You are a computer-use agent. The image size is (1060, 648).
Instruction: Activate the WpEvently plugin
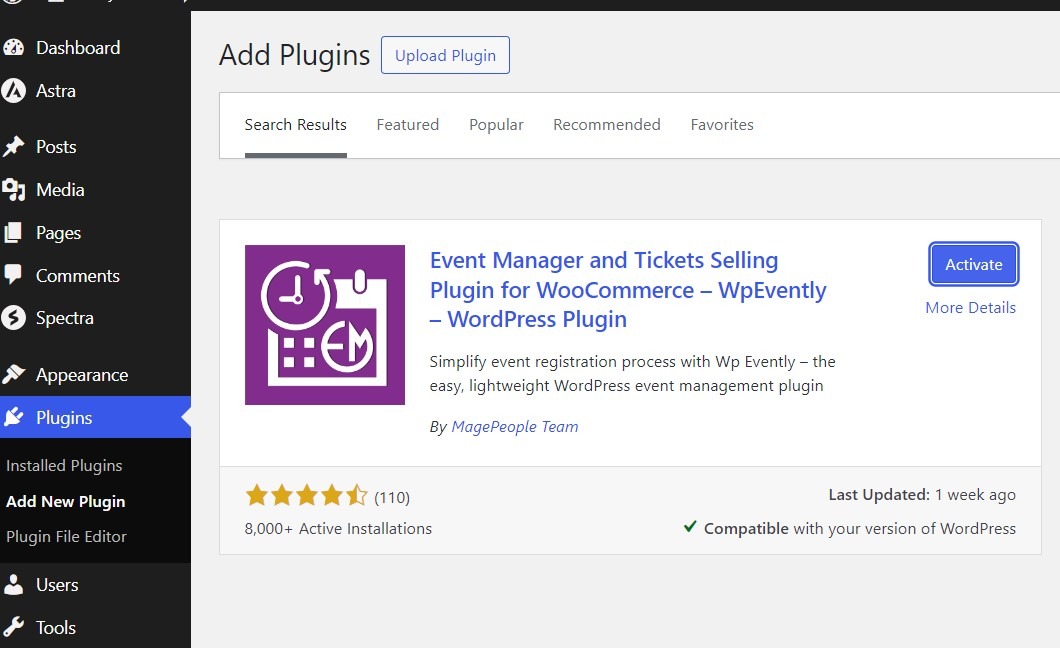pos(973,265)
